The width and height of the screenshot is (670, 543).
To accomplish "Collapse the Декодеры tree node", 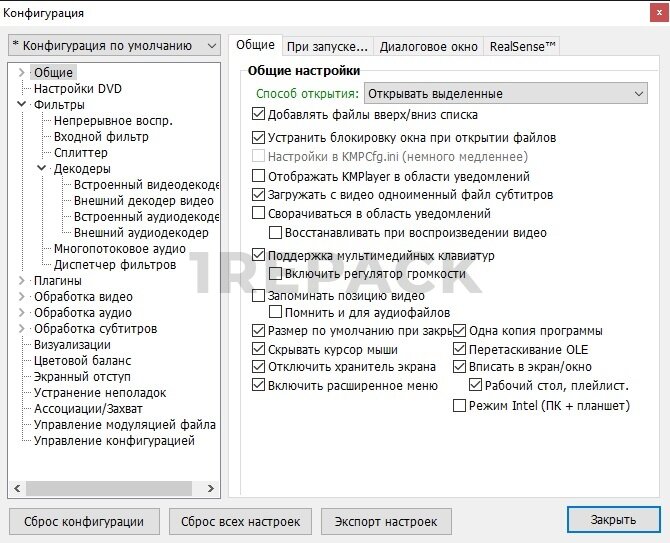I will point(41,168).
